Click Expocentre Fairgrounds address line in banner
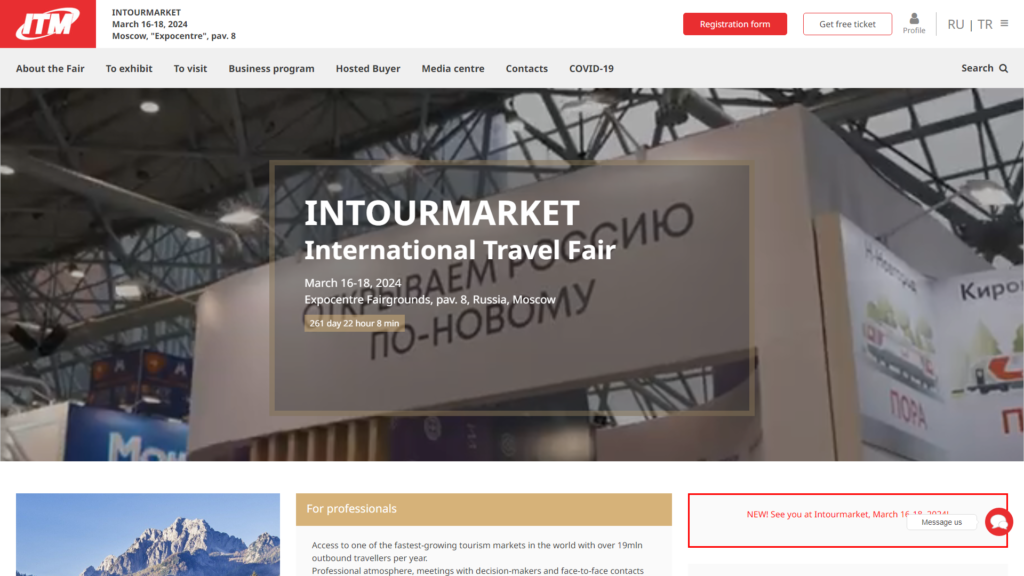Image resolution: width=1024 pixels, height=576 pixels. (x=430, y=300)
